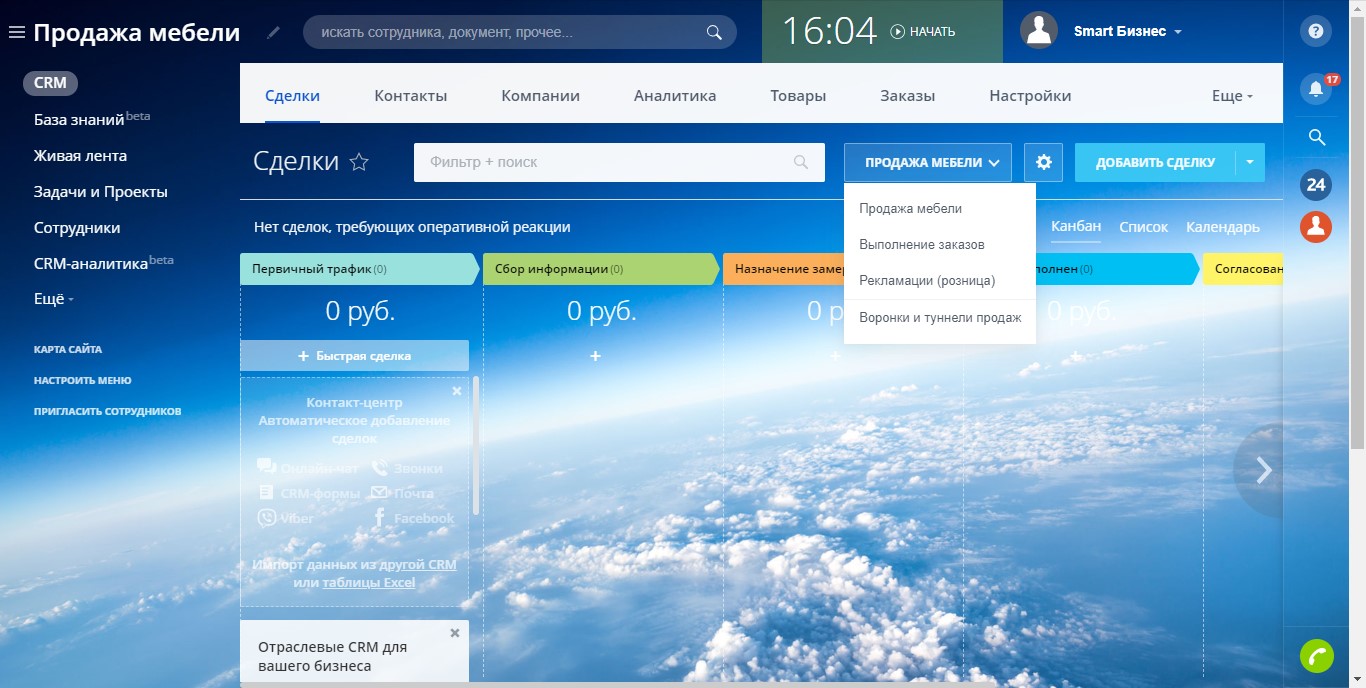Screen dimensions: 1366x688
Task: Add Сделки to favorites via star
Action: (359, 162)
